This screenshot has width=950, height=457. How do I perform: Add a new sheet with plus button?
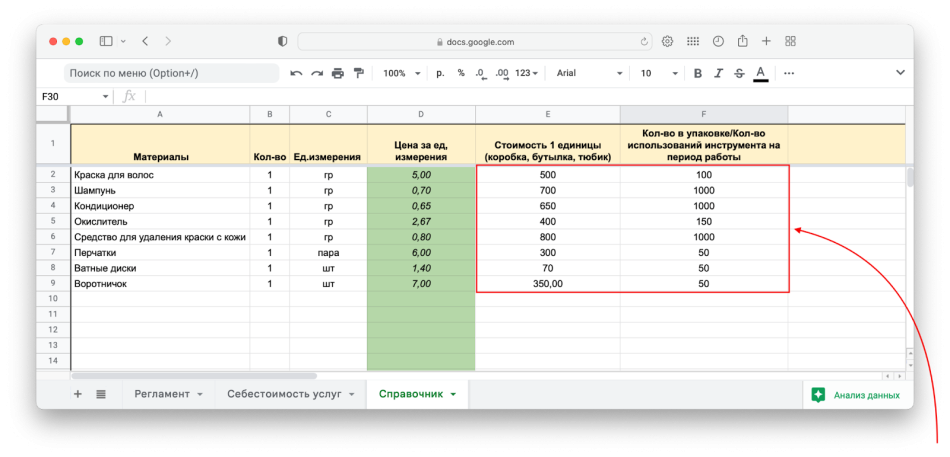click(78, 394)
